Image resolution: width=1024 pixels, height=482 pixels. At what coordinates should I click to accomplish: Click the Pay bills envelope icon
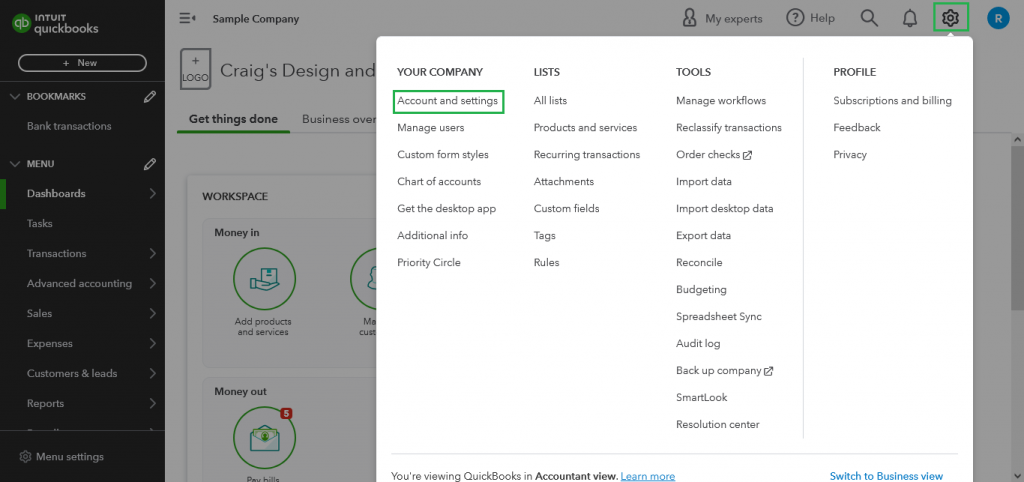(264, 438)
